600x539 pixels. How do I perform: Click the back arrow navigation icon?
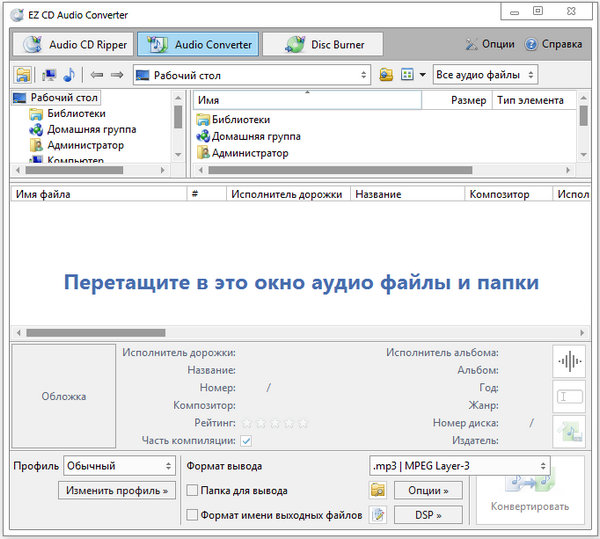pyautogui.click(x=97, y=75)
